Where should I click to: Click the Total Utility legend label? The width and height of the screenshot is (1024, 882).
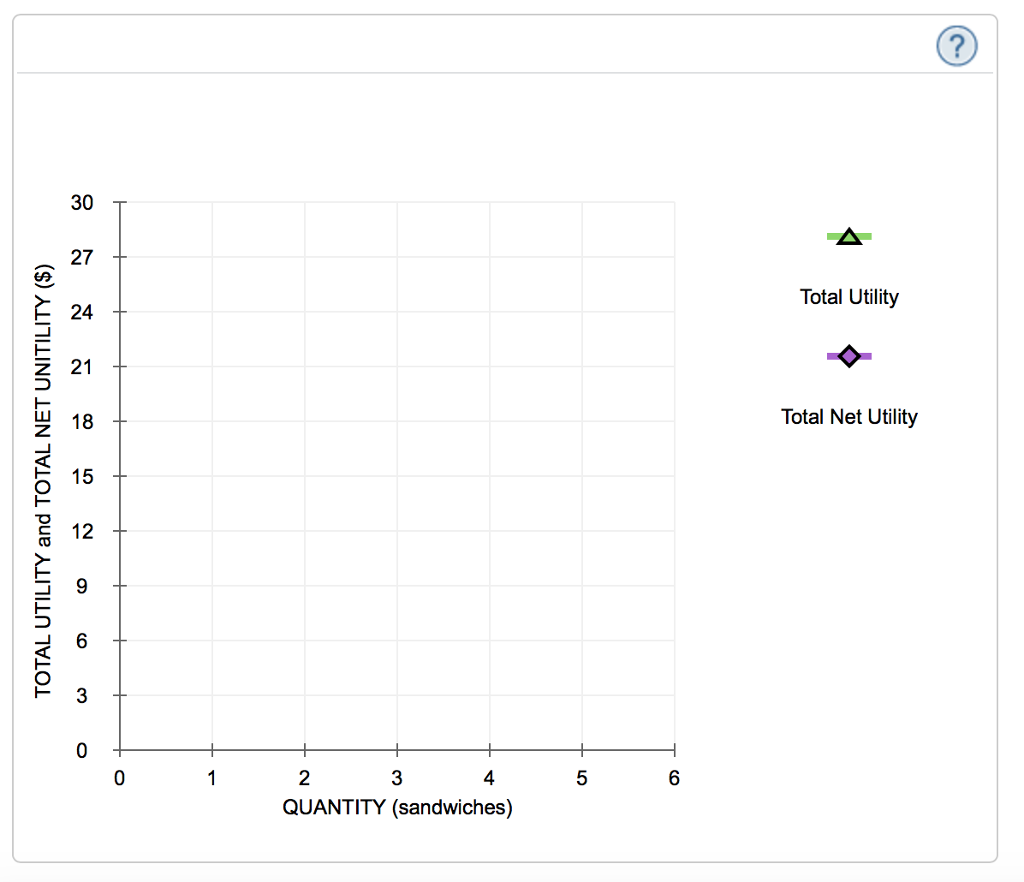[848, 297]
